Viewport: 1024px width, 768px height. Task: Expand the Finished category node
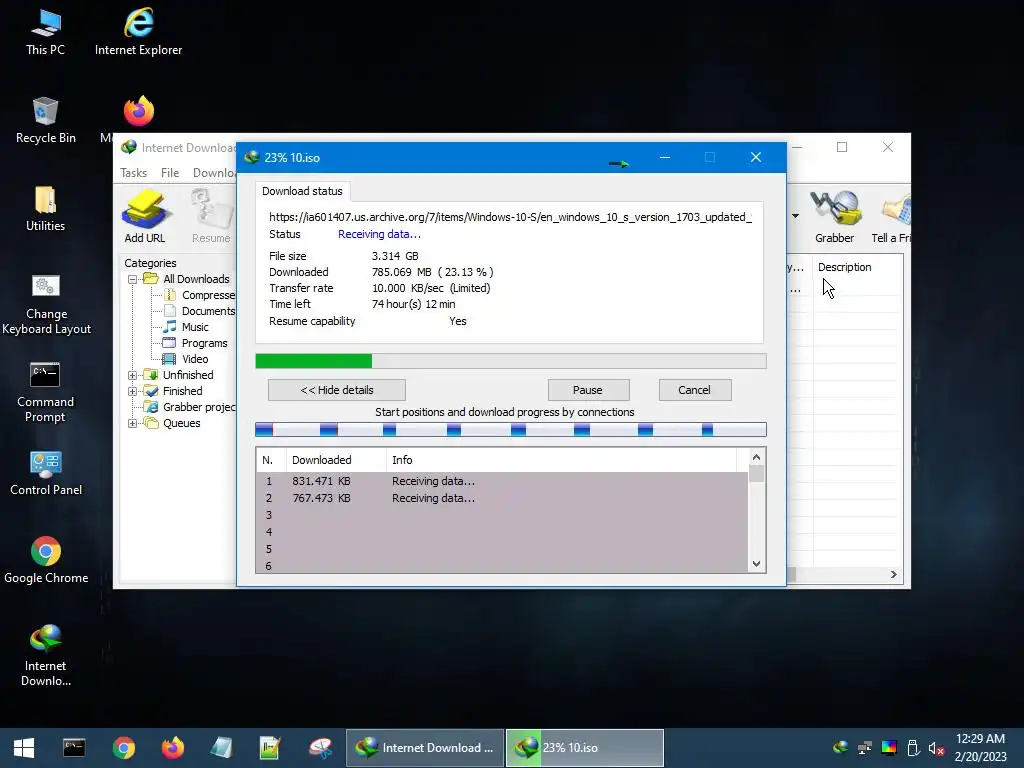point(133,391)
